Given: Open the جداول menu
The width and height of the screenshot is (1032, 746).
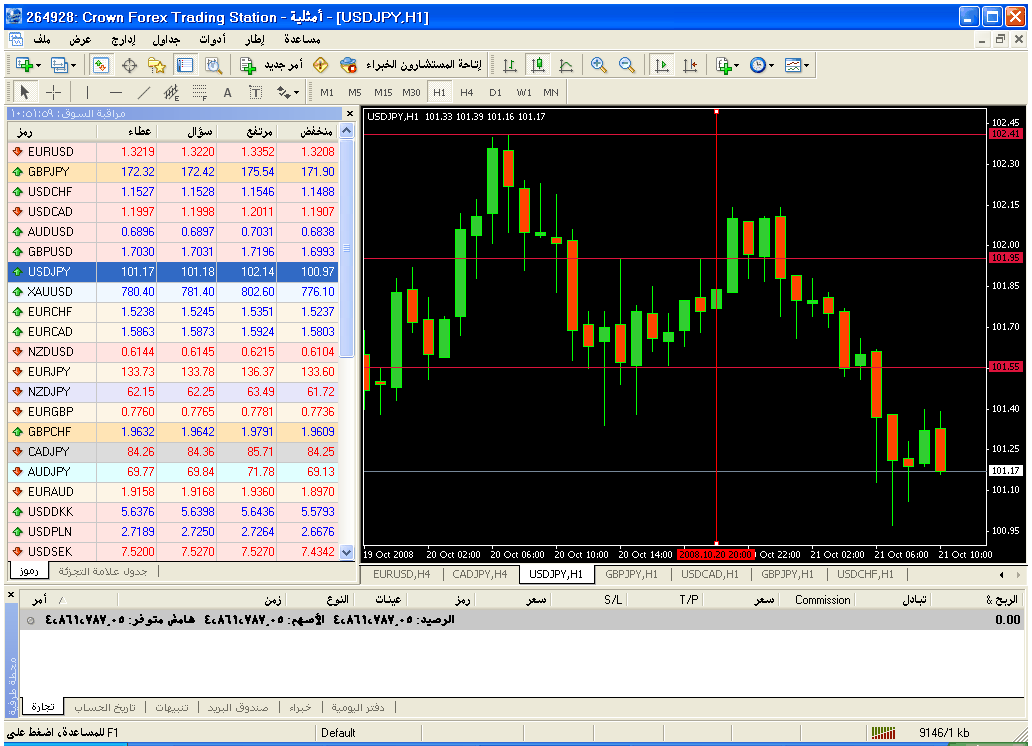Looking at the screenshot, I should [x=166, y=39].
